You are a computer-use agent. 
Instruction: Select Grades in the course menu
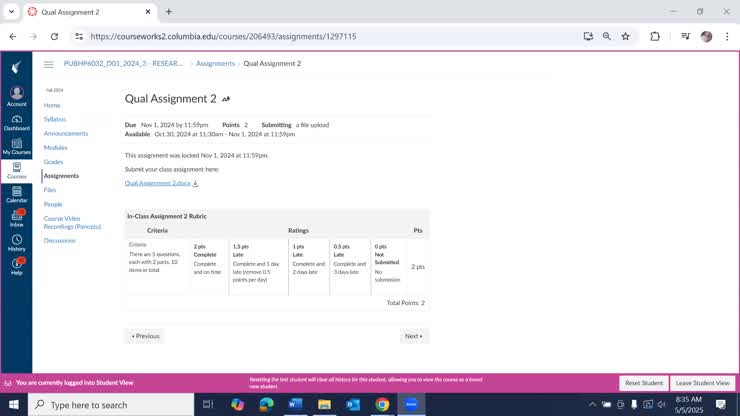tap(53, 161)
